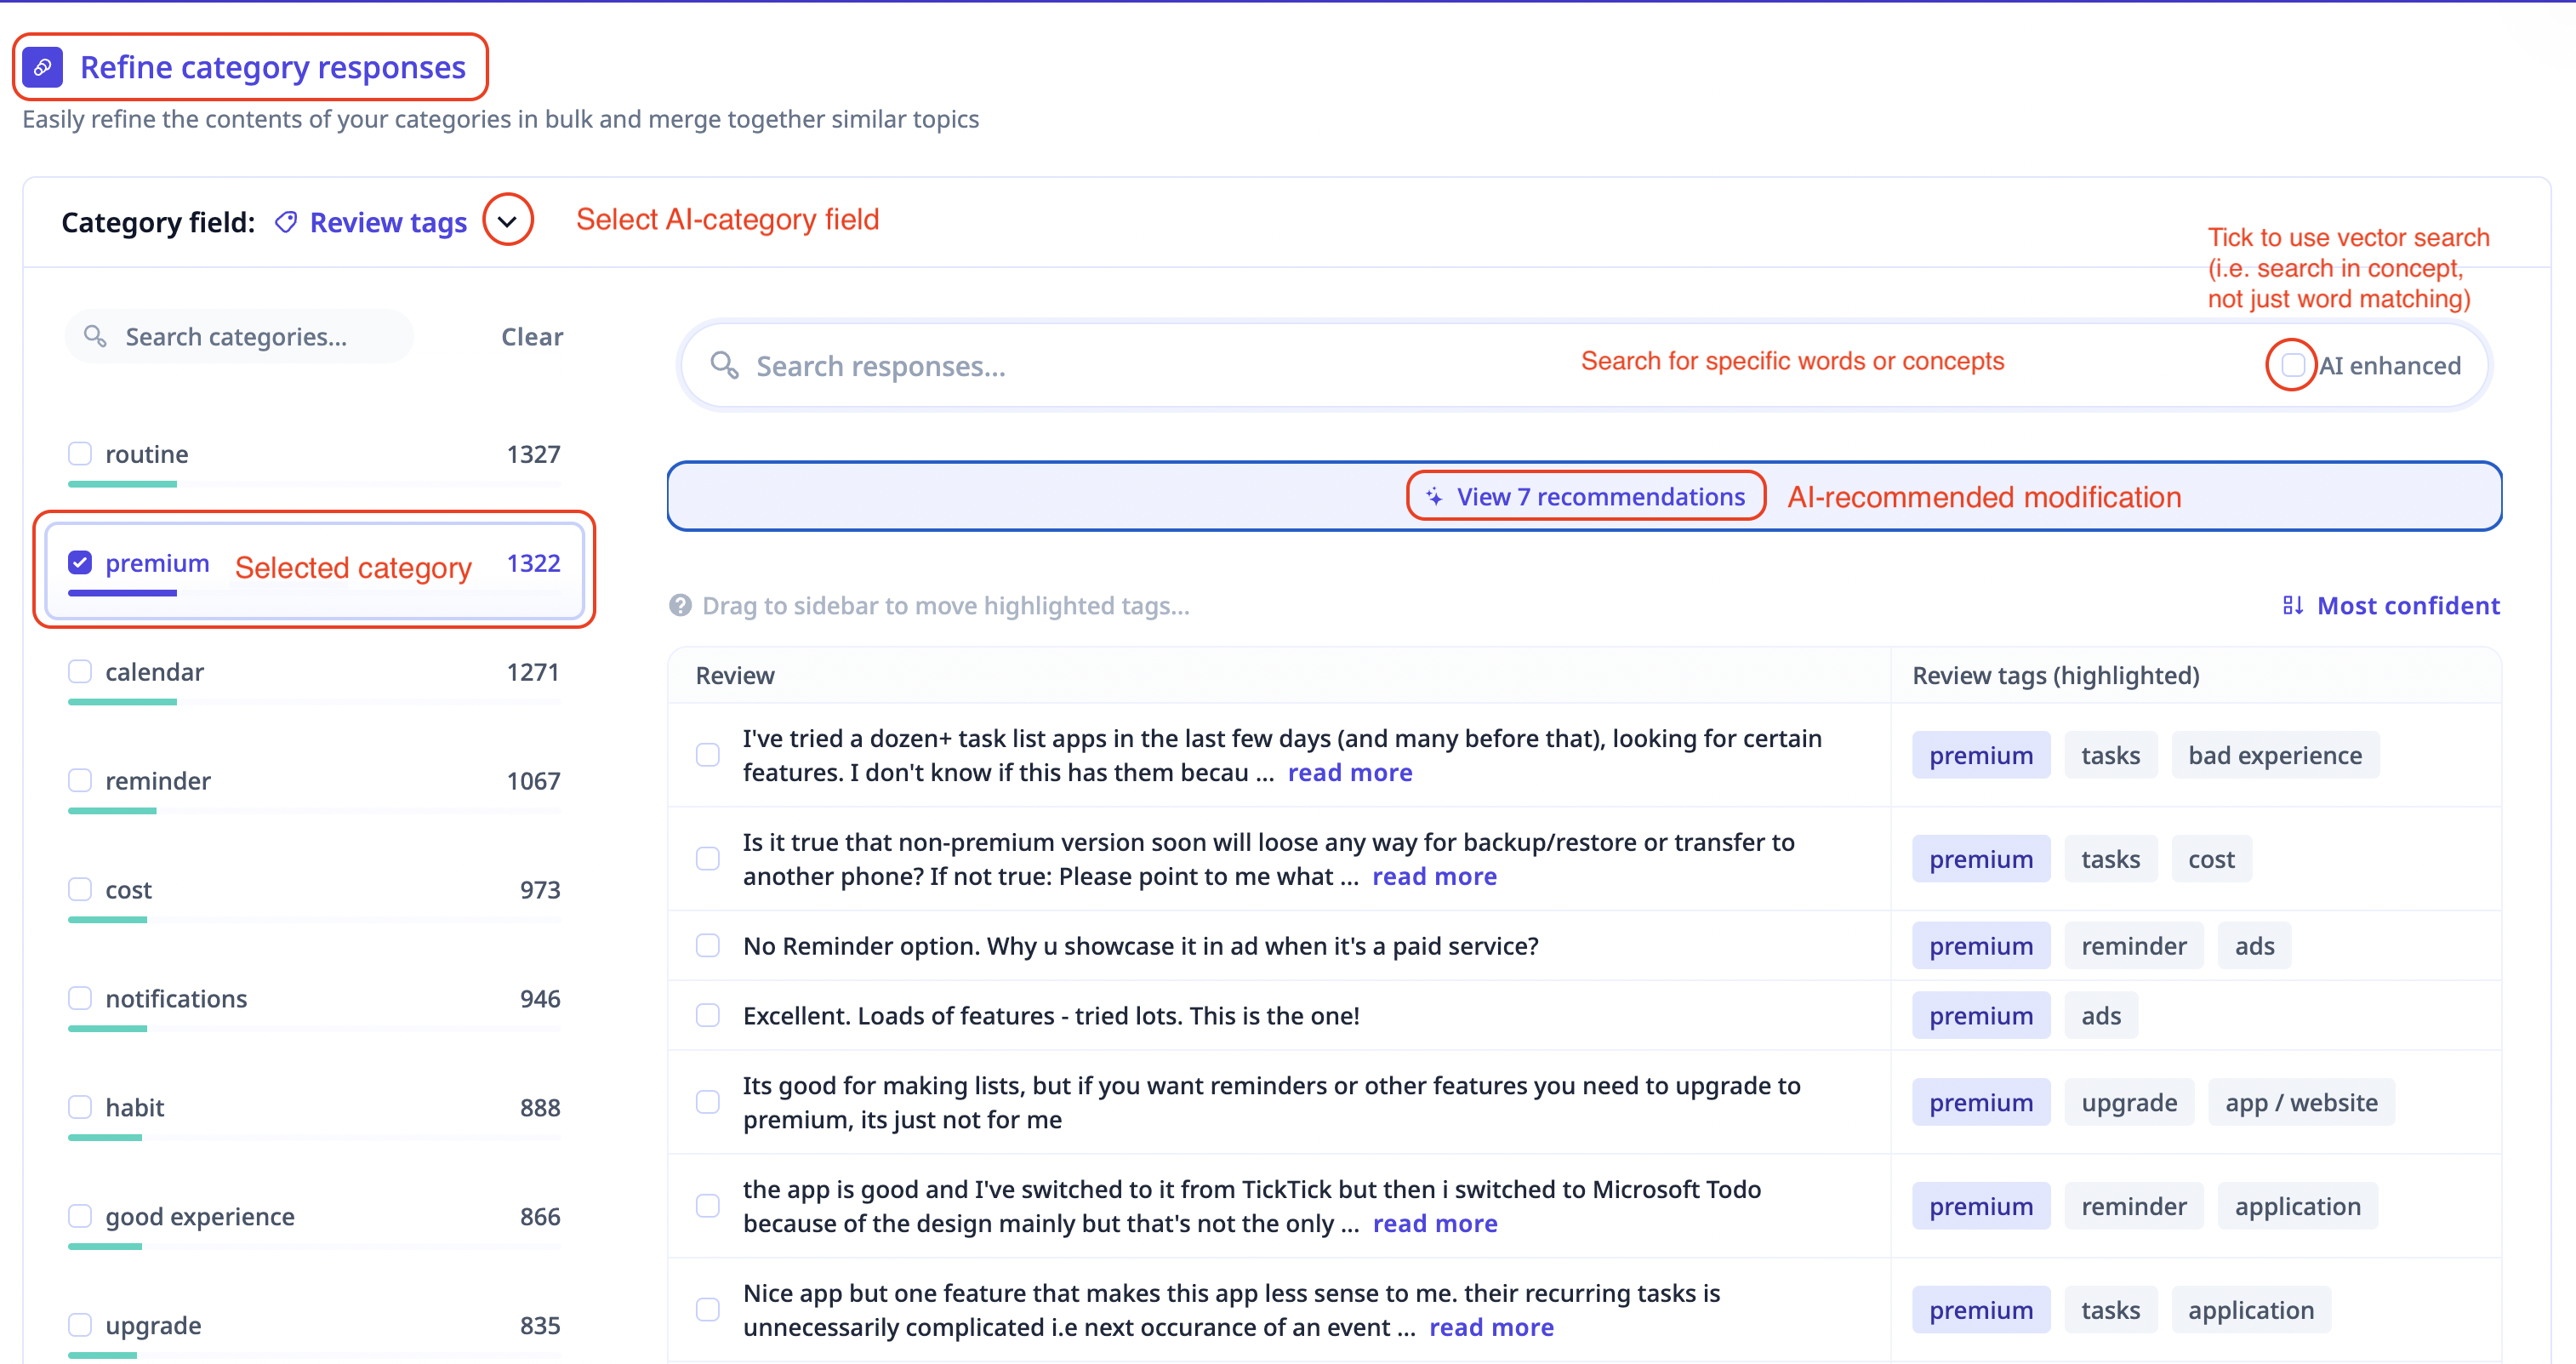Uncheck the premium category checkbox

click(80, 563)
